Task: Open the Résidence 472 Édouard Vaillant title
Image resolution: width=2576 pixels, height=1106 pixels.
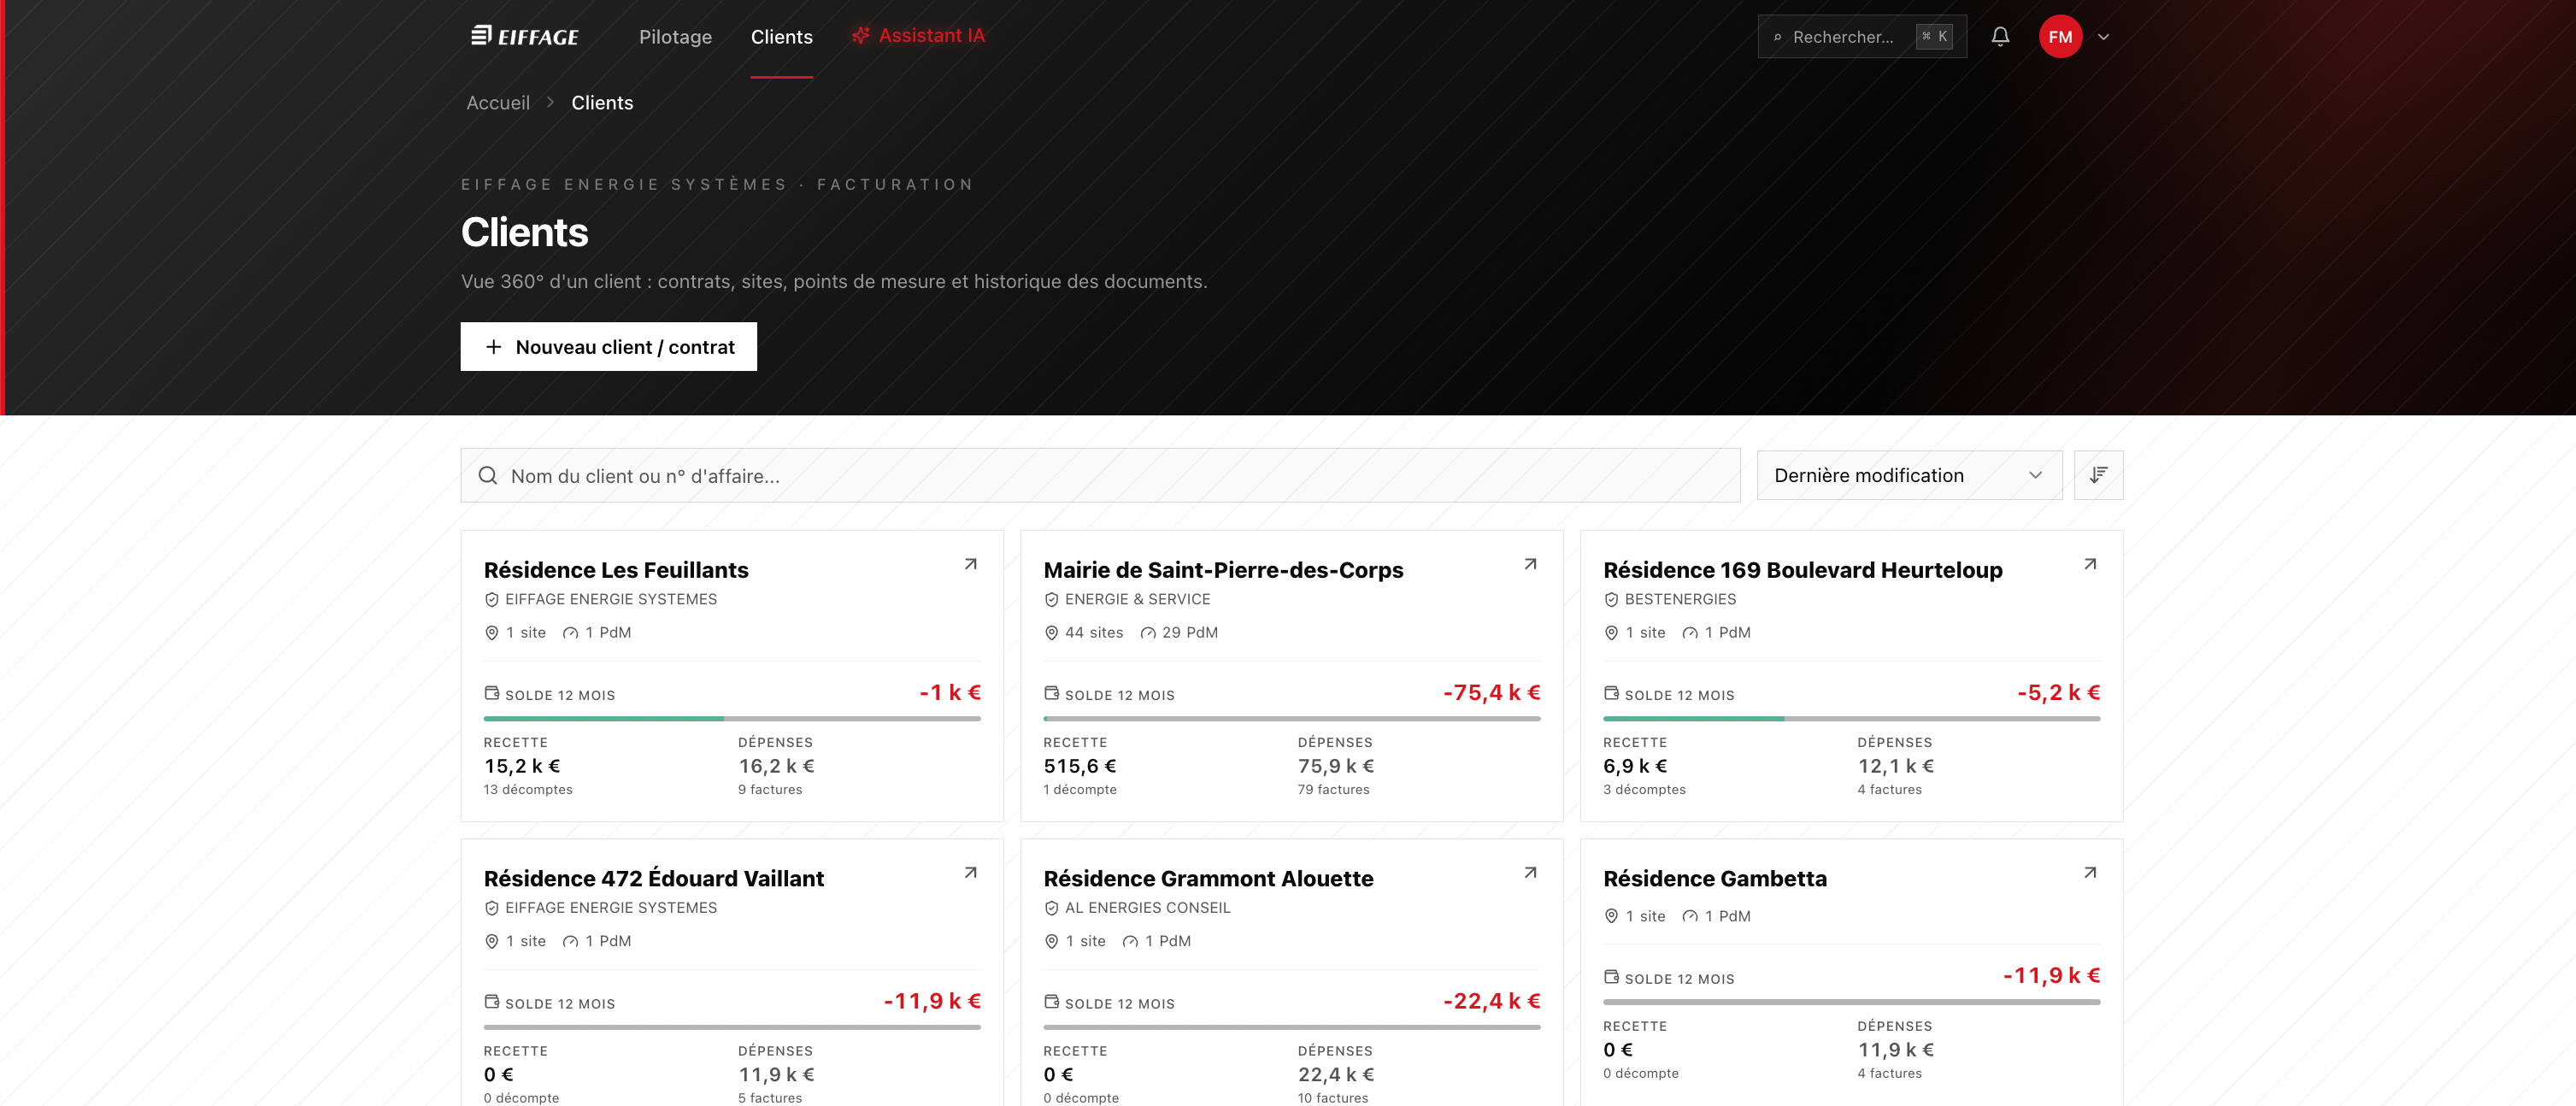Action: [x=654, y=879]
